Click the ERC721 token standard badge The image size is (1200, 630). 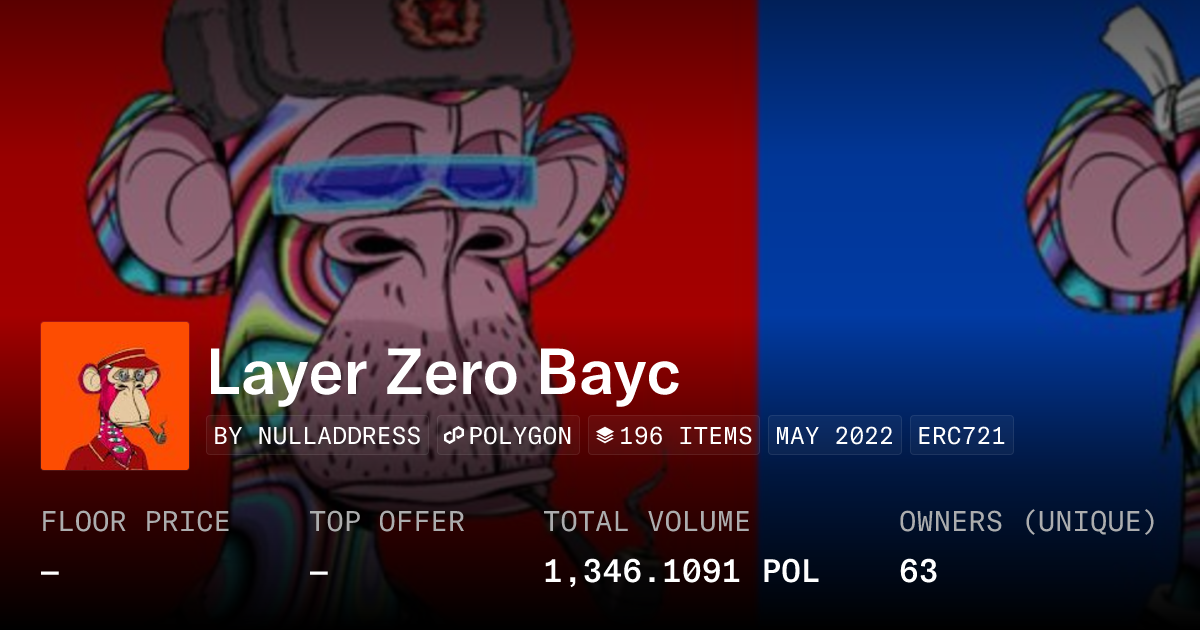pos(961,436)
